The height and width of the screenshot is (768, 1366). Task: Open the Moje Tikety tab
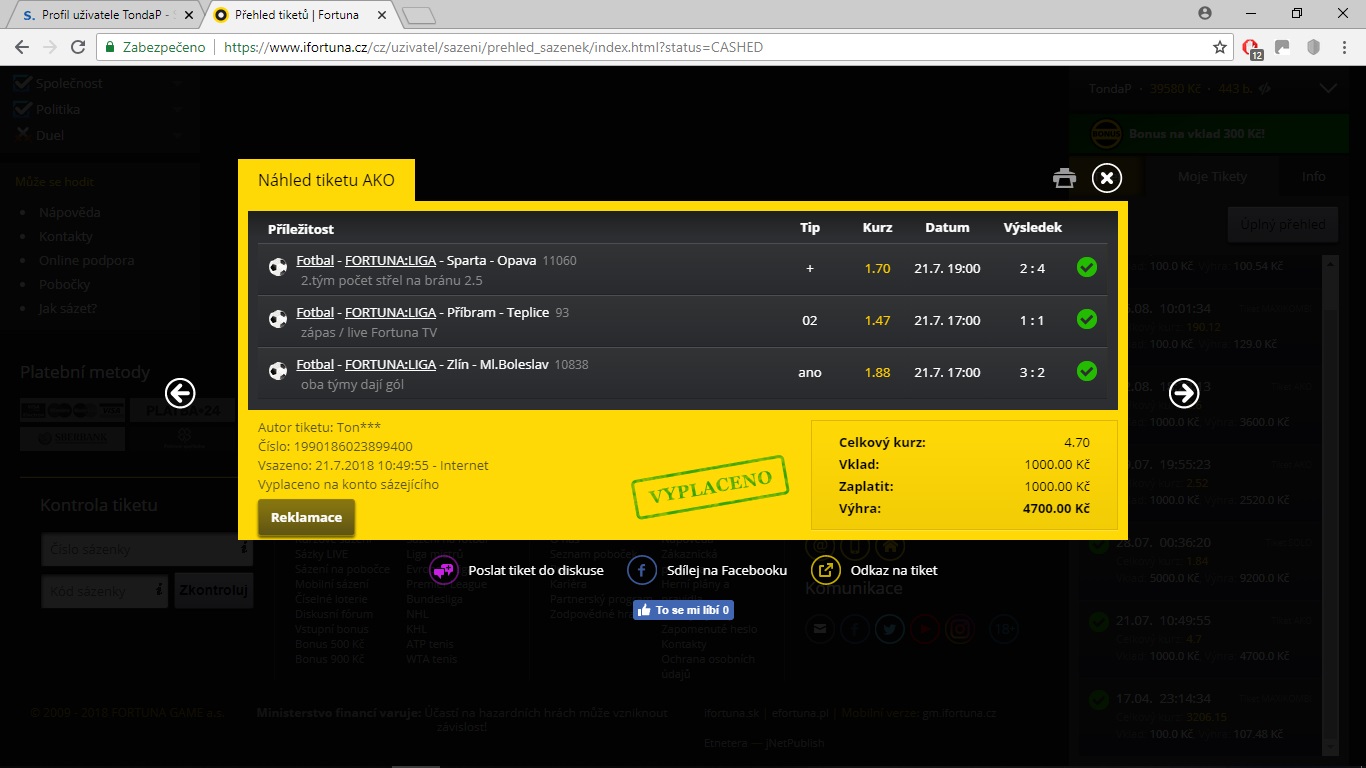[1212, 176]
